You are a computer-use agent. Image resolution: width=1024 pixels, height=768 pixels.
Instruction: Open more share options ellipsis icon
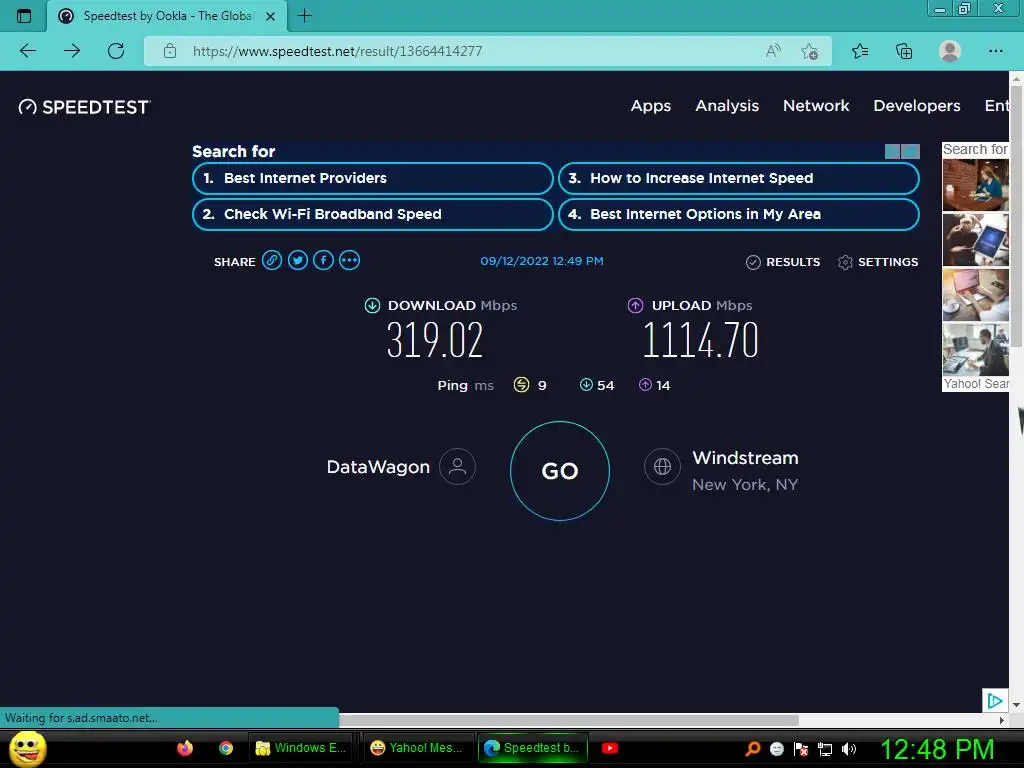(349, 261)
